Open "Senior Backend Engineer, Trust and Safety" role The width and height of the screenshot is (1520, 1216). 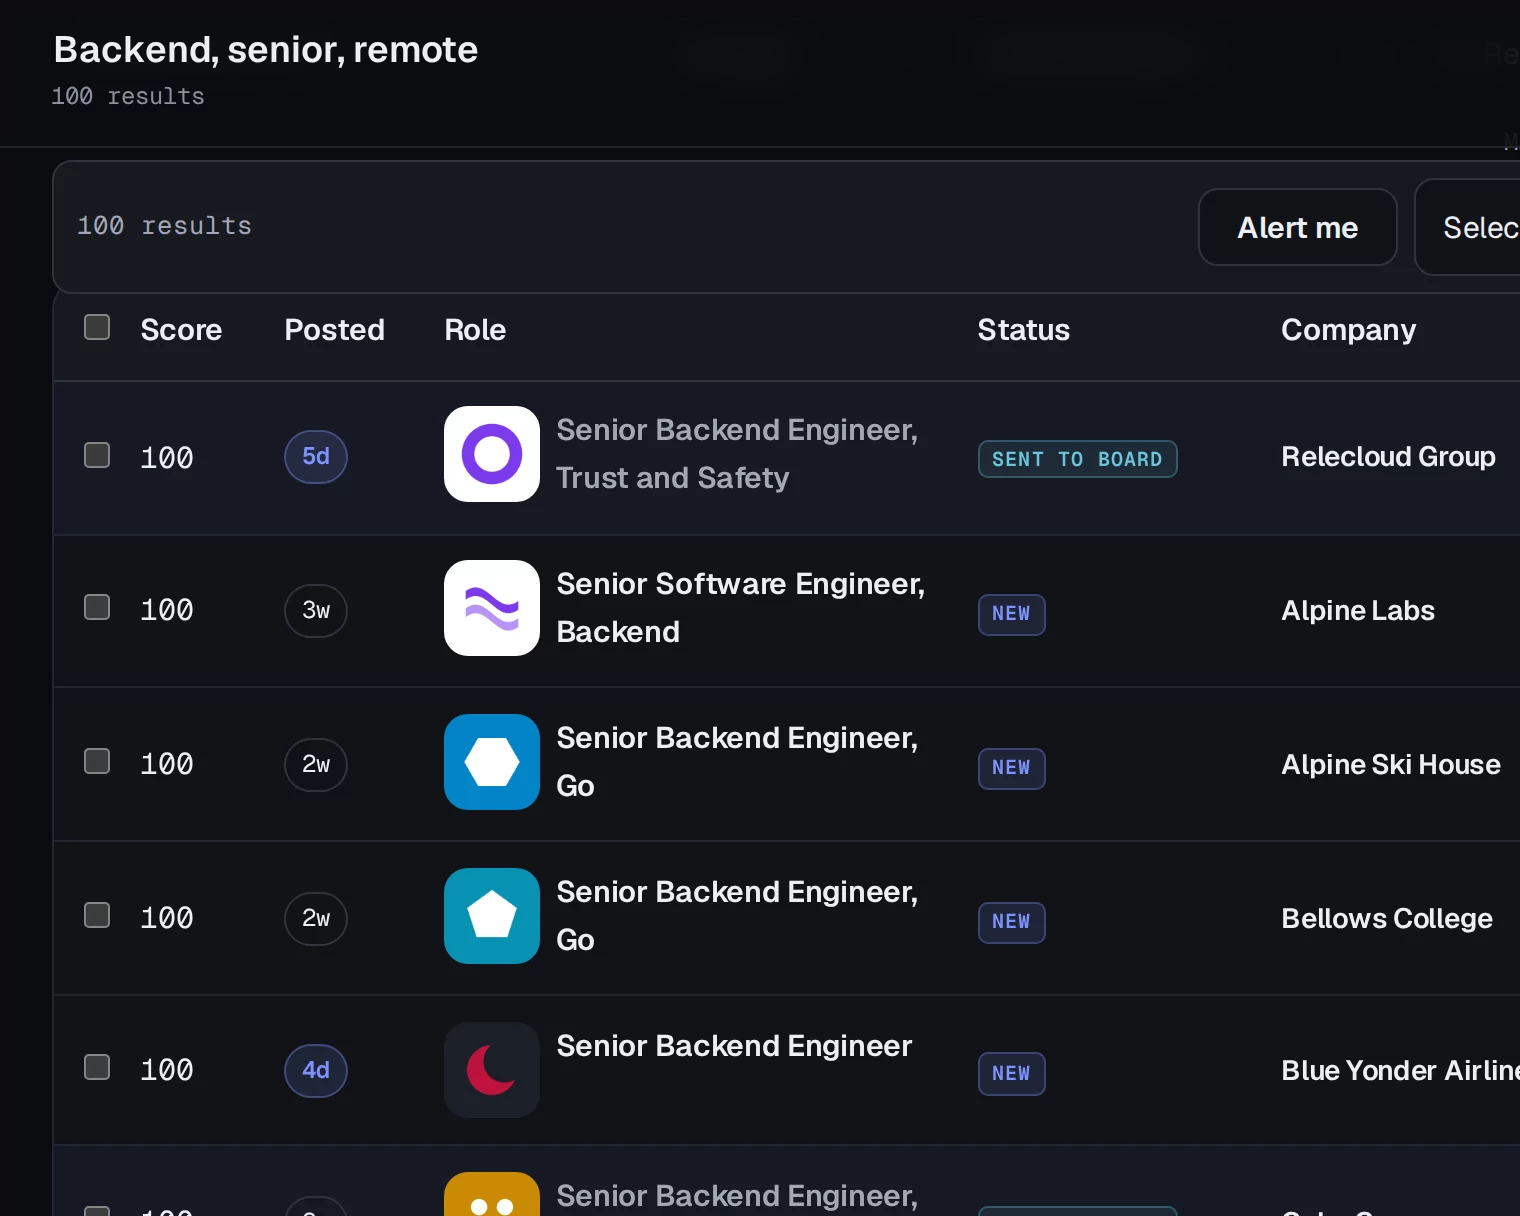point(737,454)
